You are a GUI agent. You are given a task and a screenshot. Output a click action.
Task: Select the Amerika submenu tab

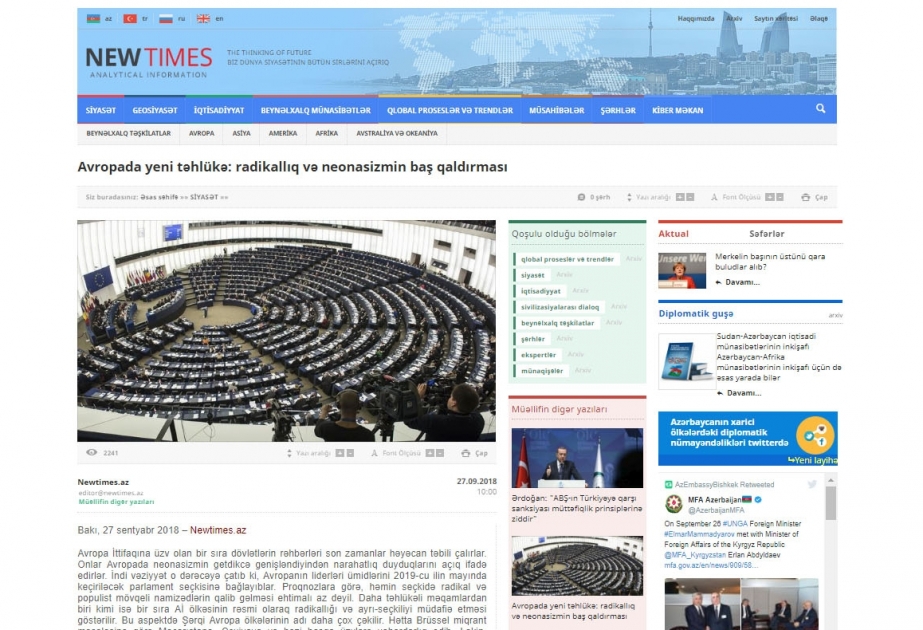tap(283, 134)
